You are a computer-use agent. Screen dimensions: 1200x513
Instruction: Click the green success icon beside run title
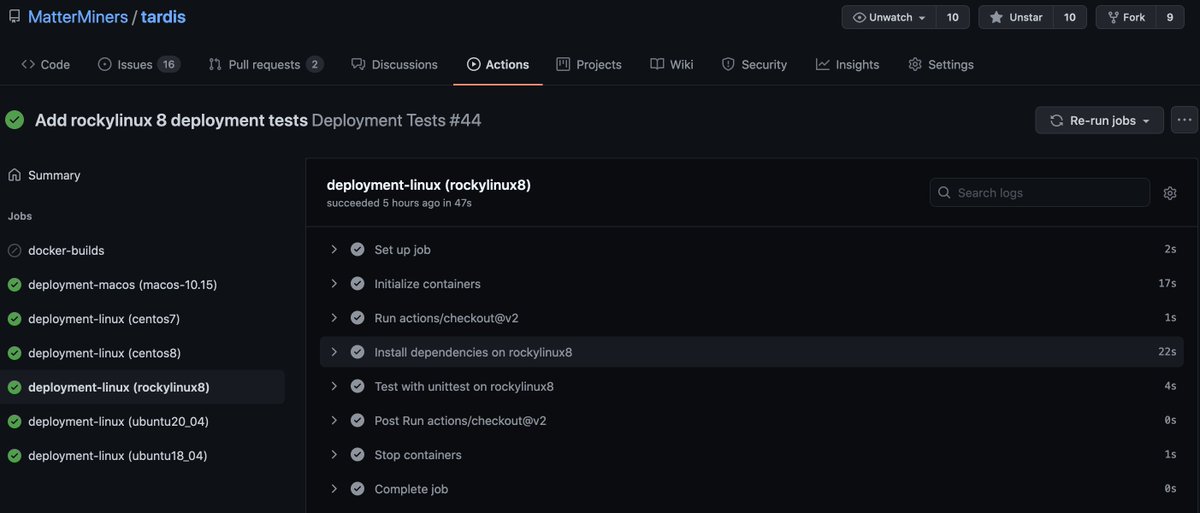pos(14,120)
